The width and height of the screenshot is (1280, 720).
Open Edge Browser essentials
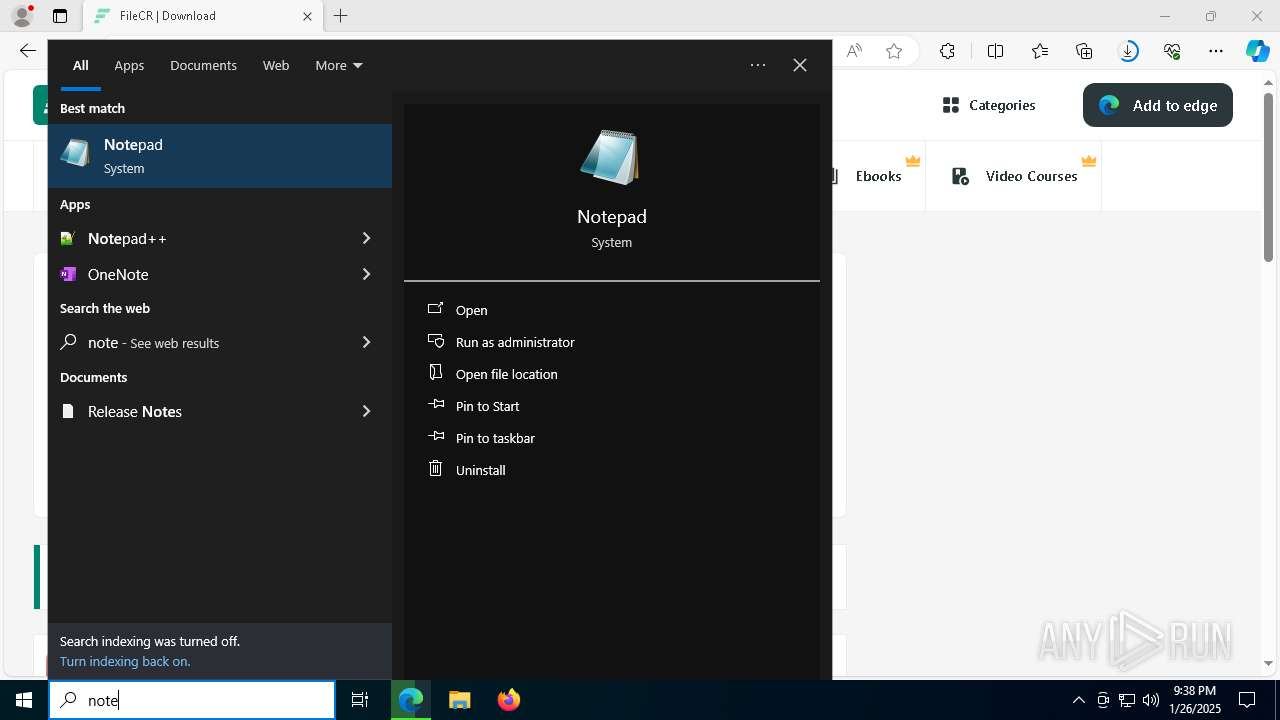[x=1172, y=51]
